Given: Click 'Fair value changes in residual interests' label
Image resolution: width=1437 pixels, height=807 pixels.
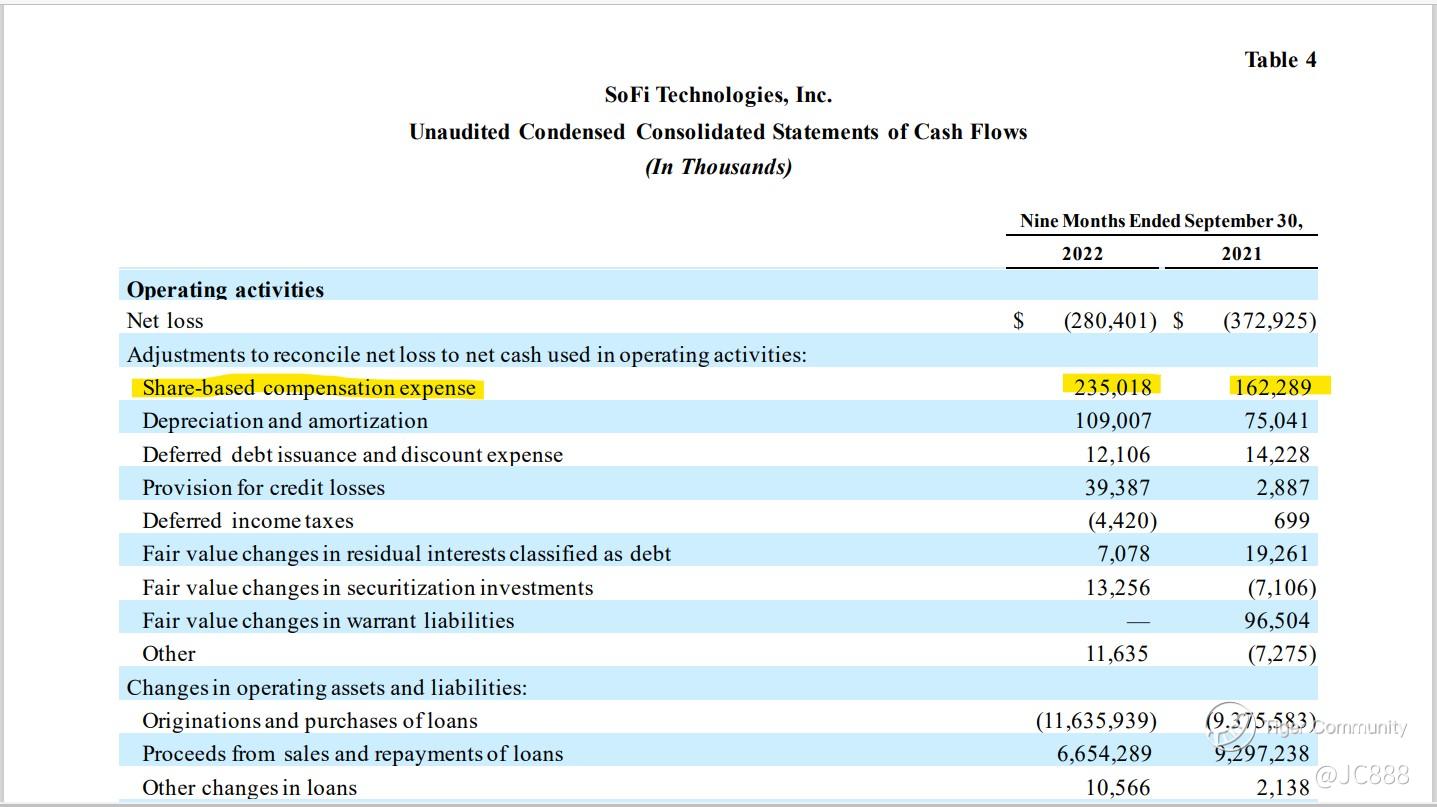Looking at the screenshot, I should (407, 554).
